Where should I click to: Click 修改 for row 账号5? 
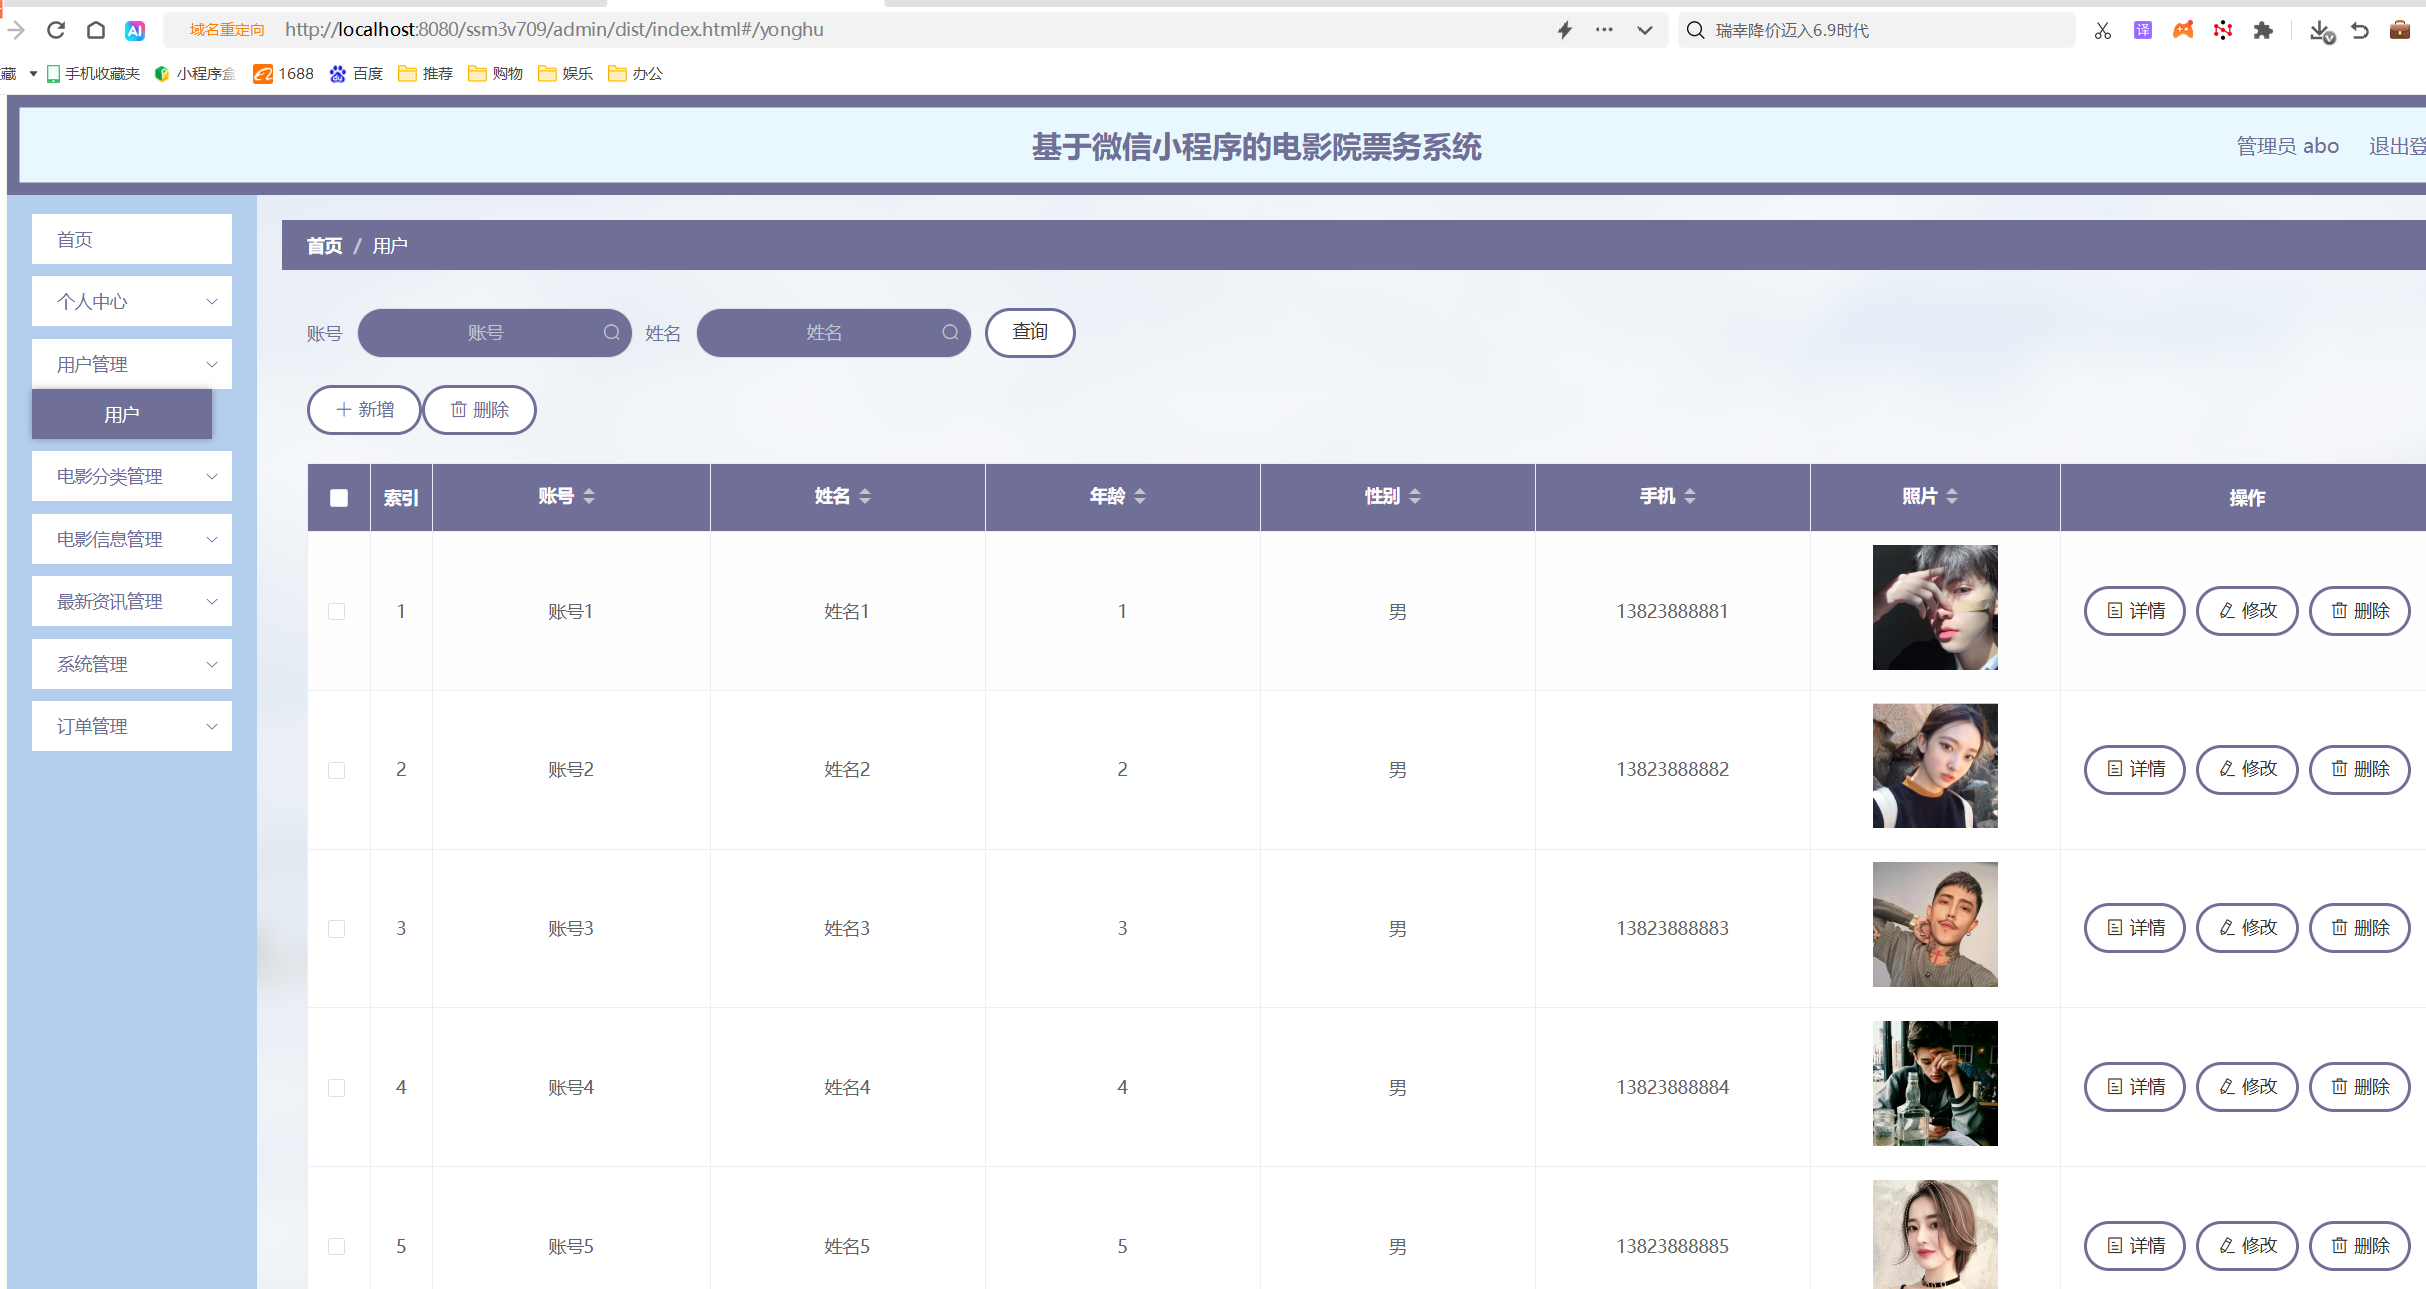tap(2247, 1246)
